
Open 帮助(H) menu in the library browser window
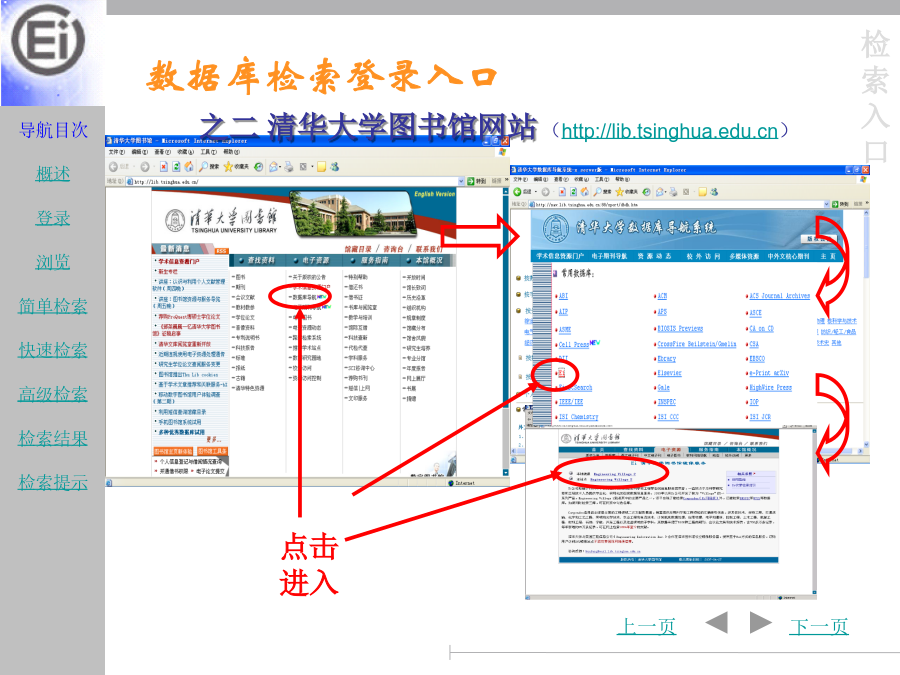pyautogui.click(x=231, y=152)
